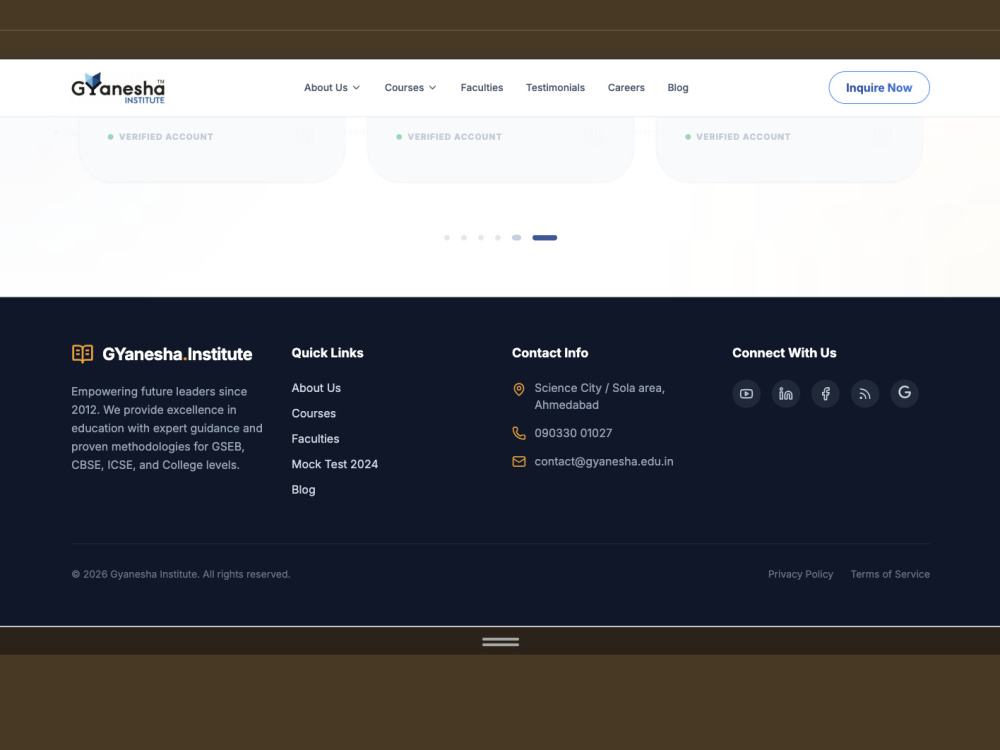Open Courses under Quick Links
The image size is (1000, 750).
point(314,413)
